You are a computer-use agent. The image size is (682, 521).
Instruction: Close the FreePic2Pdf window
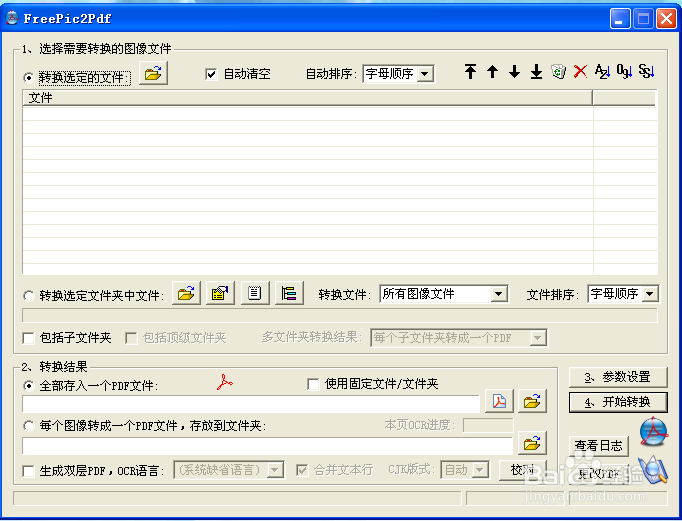coord(666,19)
